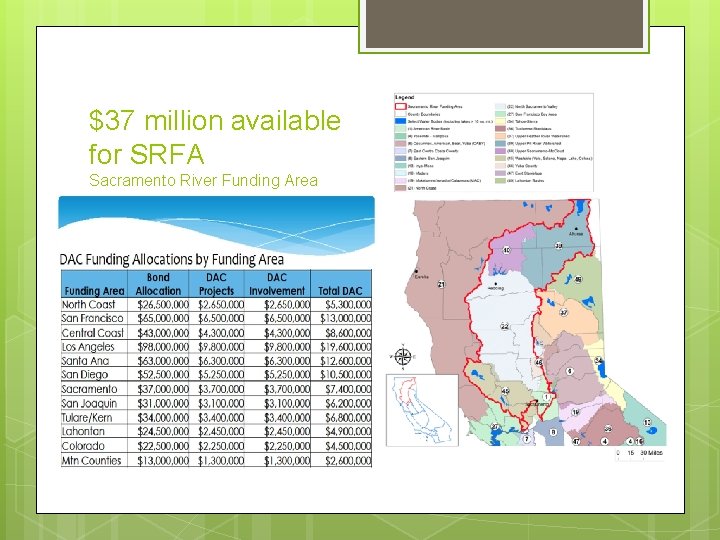This screenshot has height=540, width=720.
Task: Click Lahontan bond allocation "$24,500,000"
Action: [x=163, y=431]
